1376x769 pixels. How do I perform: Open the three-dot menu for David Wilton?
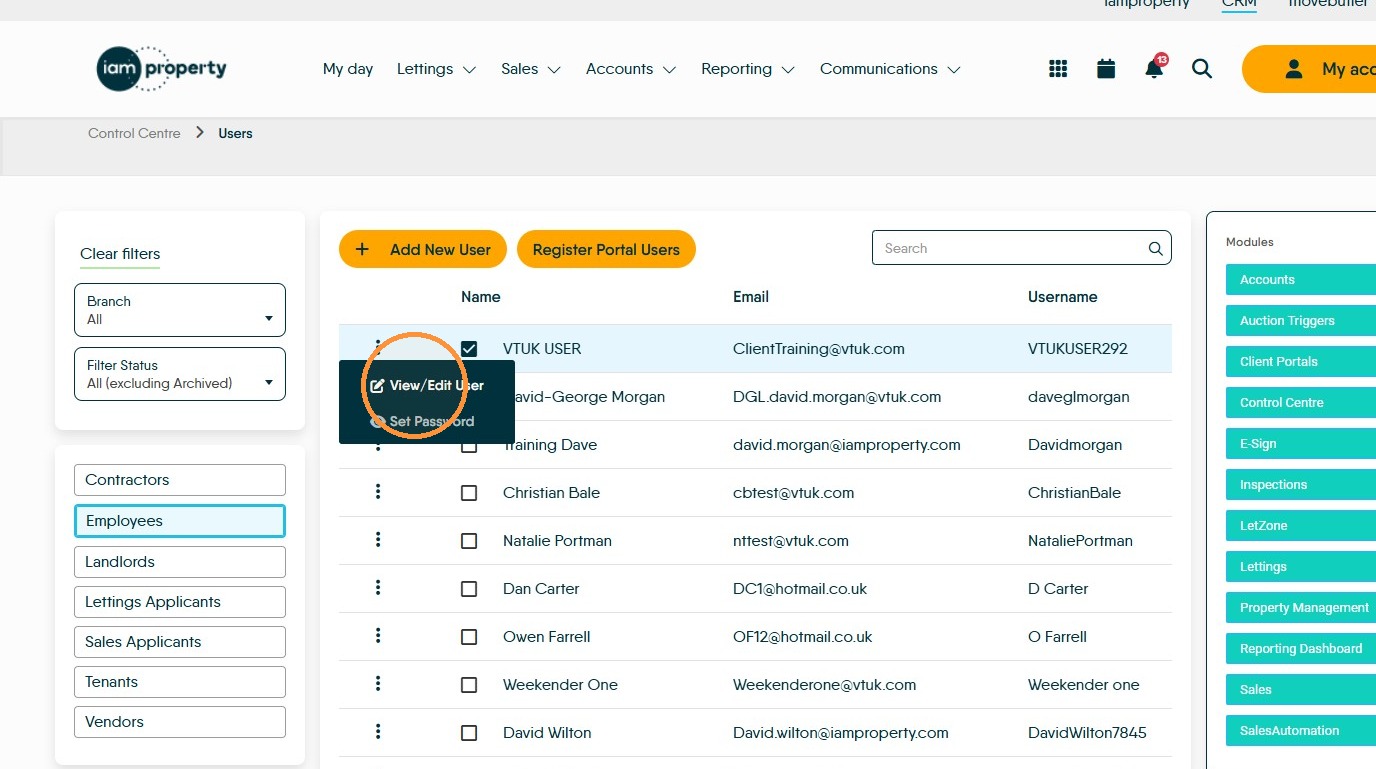378,732
